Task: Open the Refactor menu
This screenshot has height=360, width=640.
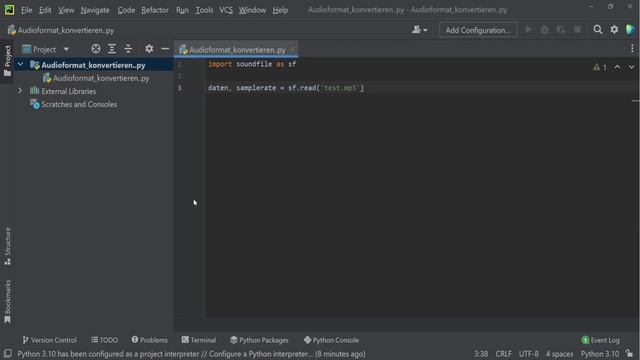Action: click(x=155, y=10)
